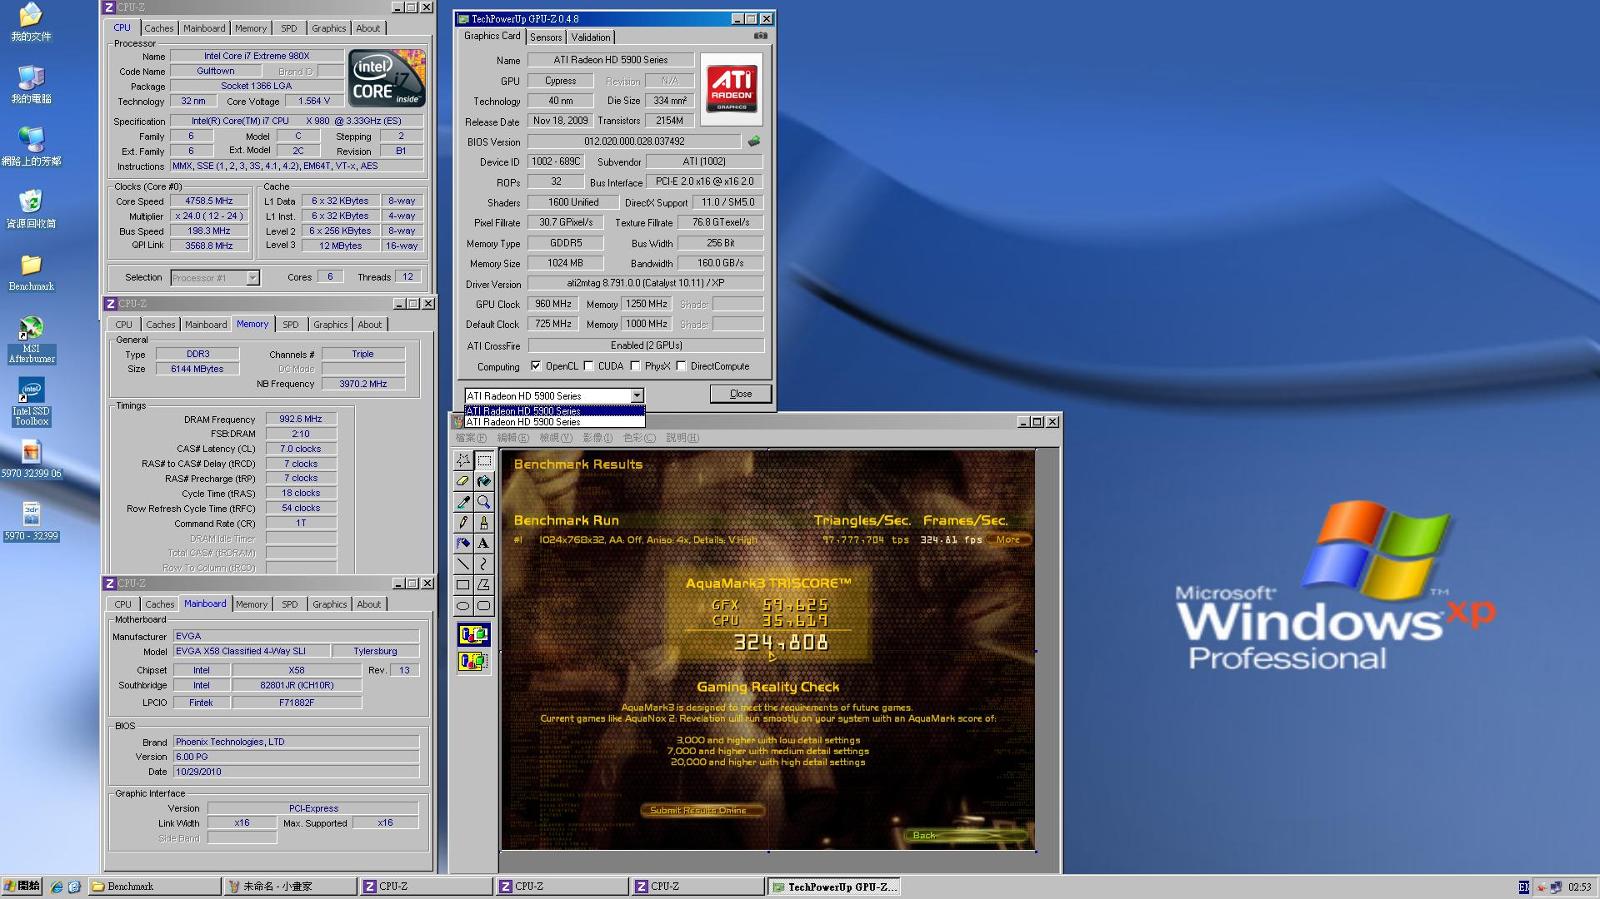Open the Graphics tab in the CPU-Z processor info window
Image resolution: width=1600 pixels, height=899 pixels.
pos(329,29)
